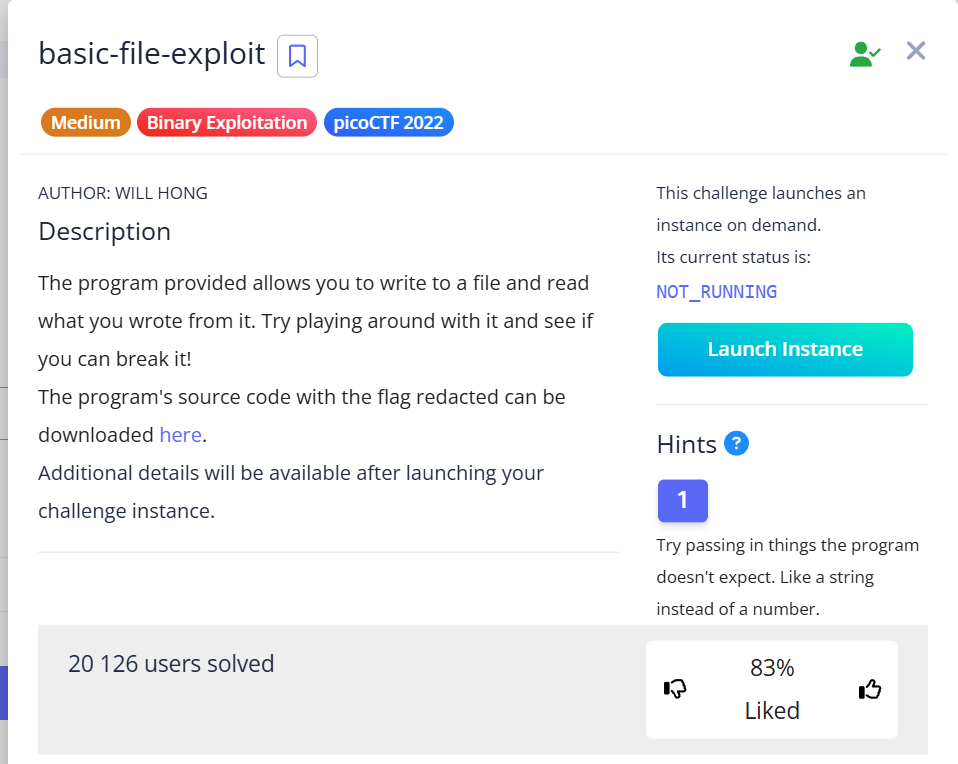The width and height of the screenshot is (958, 764).
Task: Click the NOT_RUNNING instance status text
Action: coord(716,292)
